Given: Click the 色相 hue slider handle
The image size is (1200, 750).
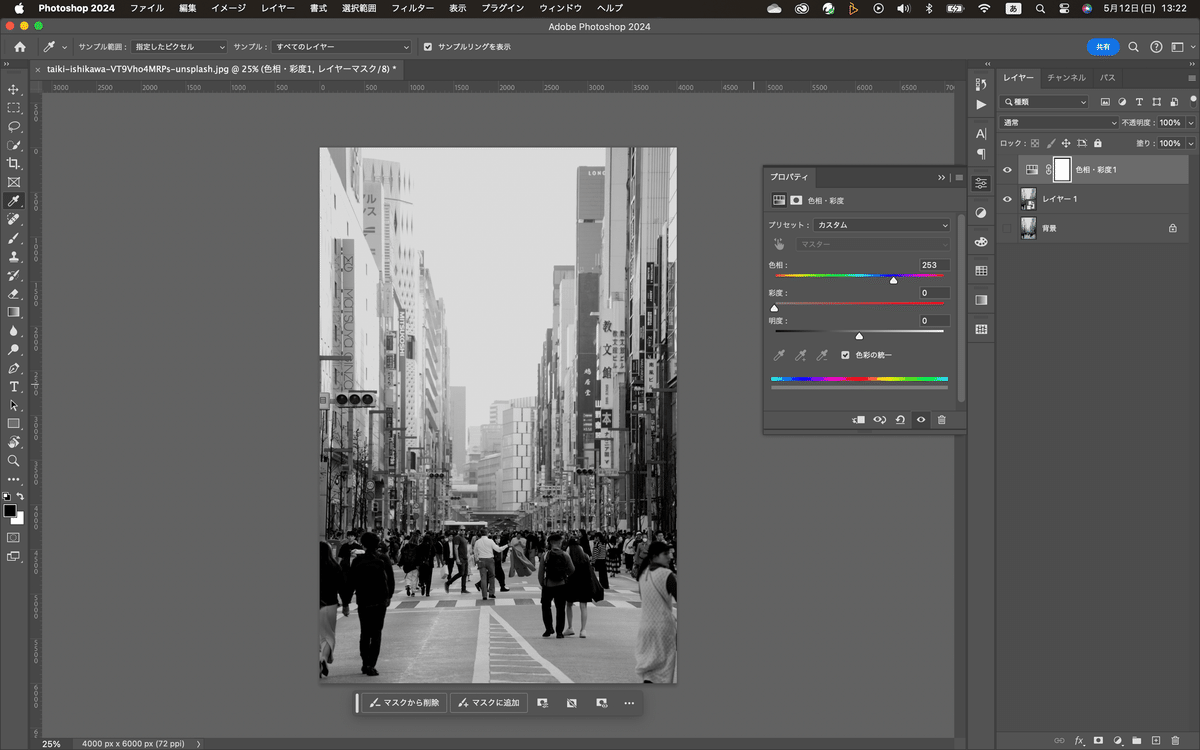Looking at the screenshot, I should pyautogui.click(x=893, y=281).
